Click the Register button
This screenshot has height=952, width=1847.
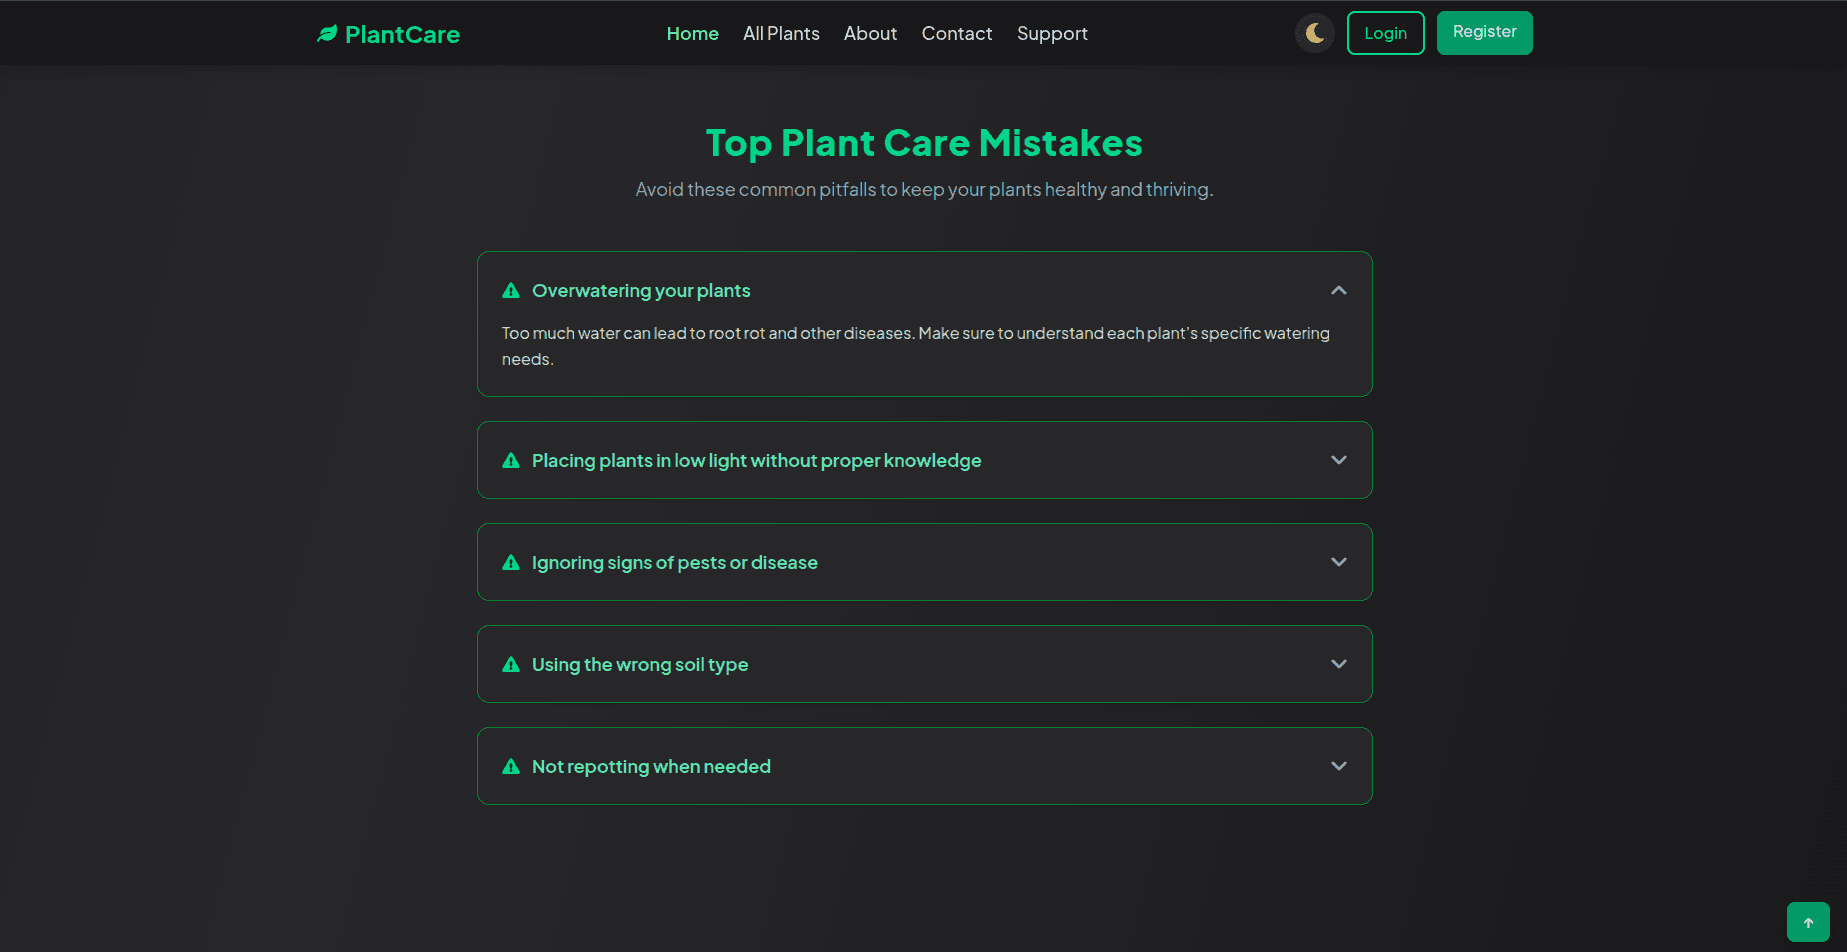point(1484,32)
